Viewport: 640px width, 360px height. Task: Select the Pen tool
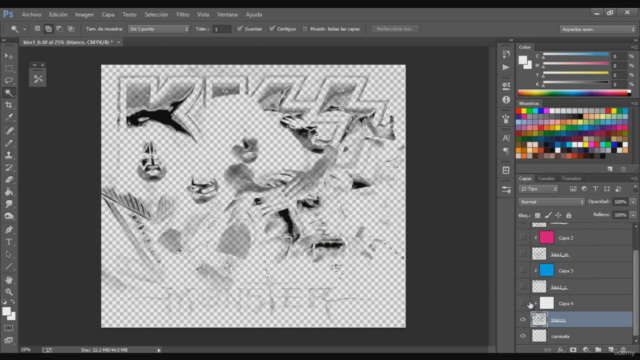(x=9, y=230)
